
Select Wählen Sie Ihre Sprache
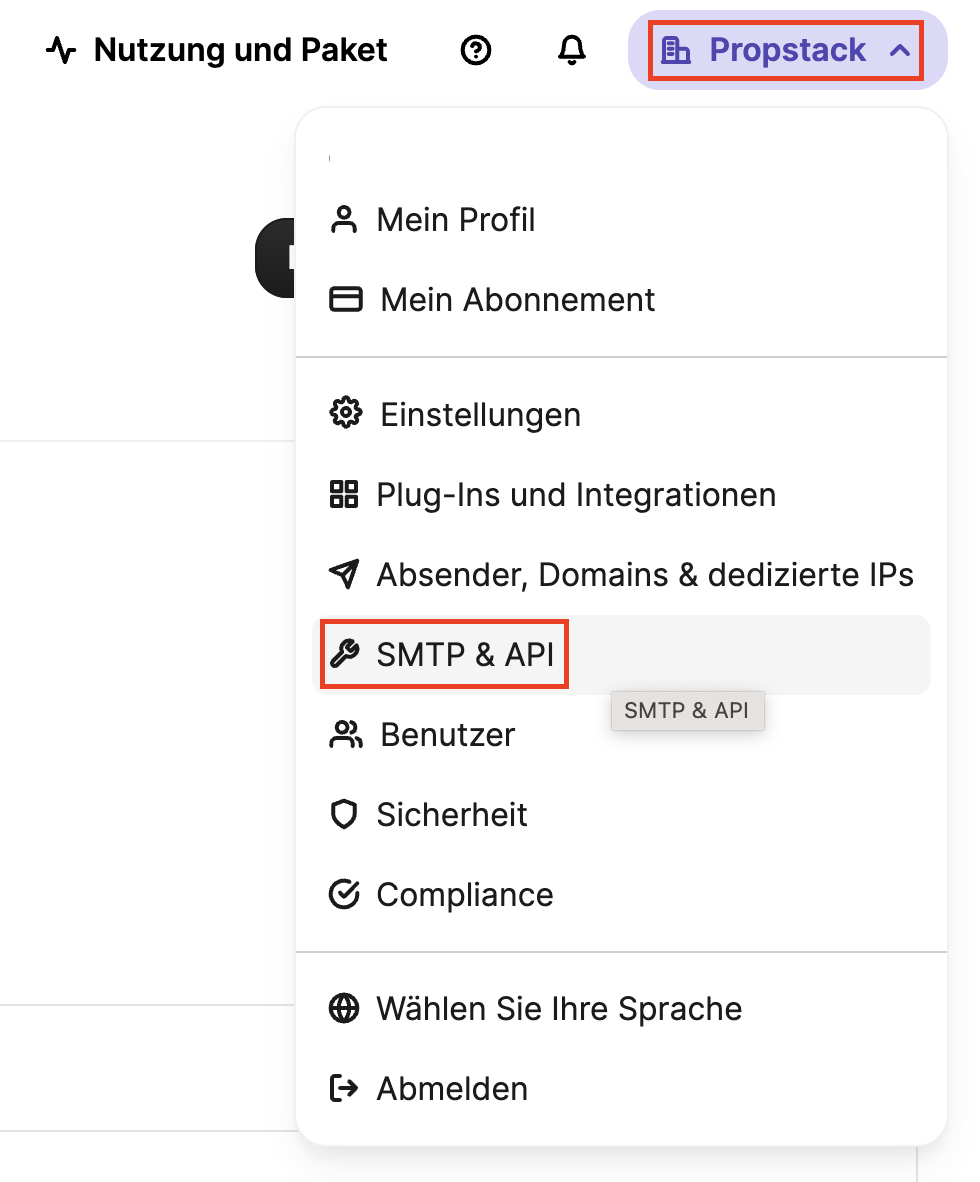coord(559,1008)
